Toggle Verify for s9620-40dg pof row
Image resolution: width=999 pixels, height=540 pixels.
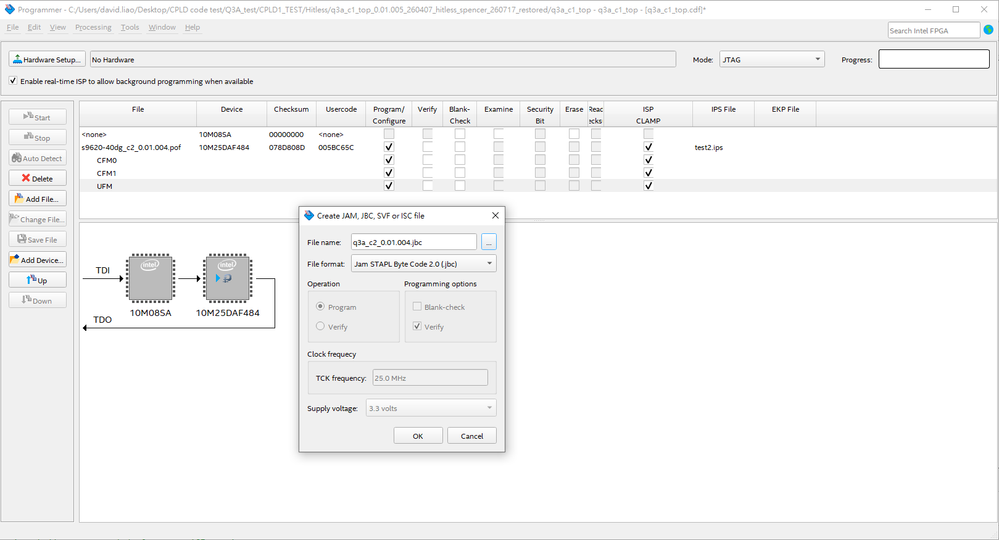point(428,147)
